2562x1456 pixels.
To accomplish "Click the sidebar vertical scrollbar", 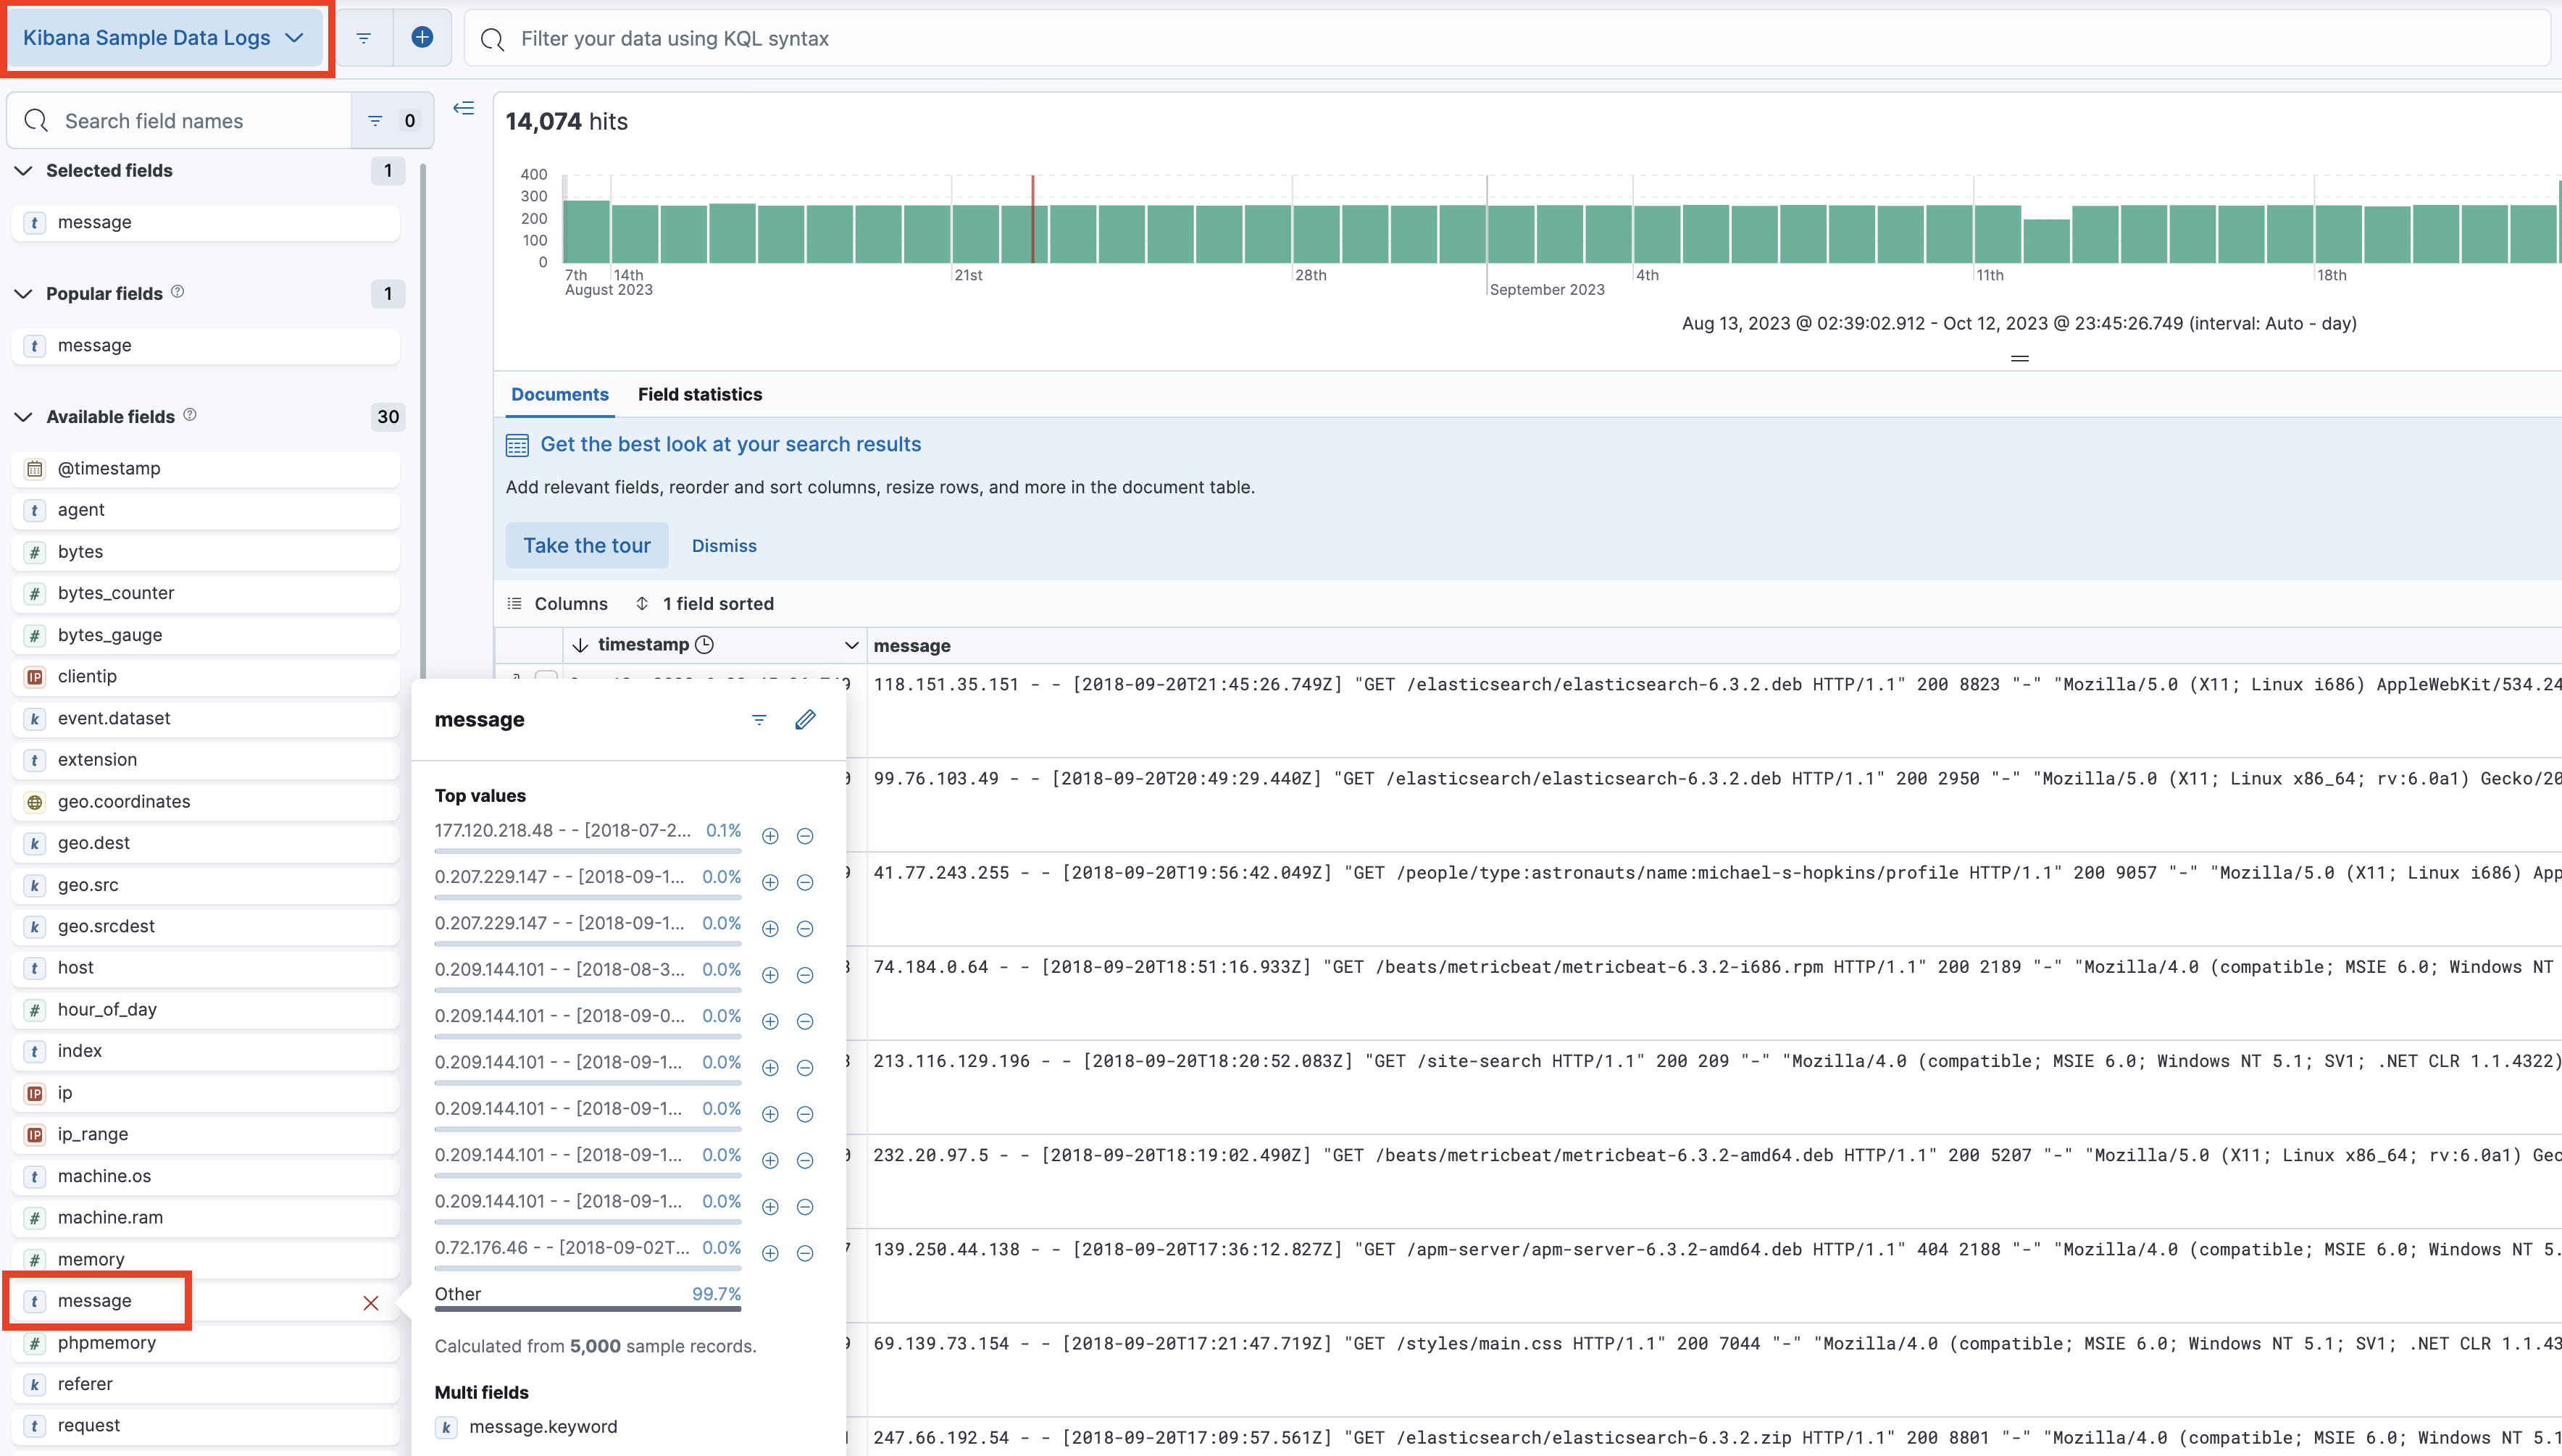I will coord(423,420).
